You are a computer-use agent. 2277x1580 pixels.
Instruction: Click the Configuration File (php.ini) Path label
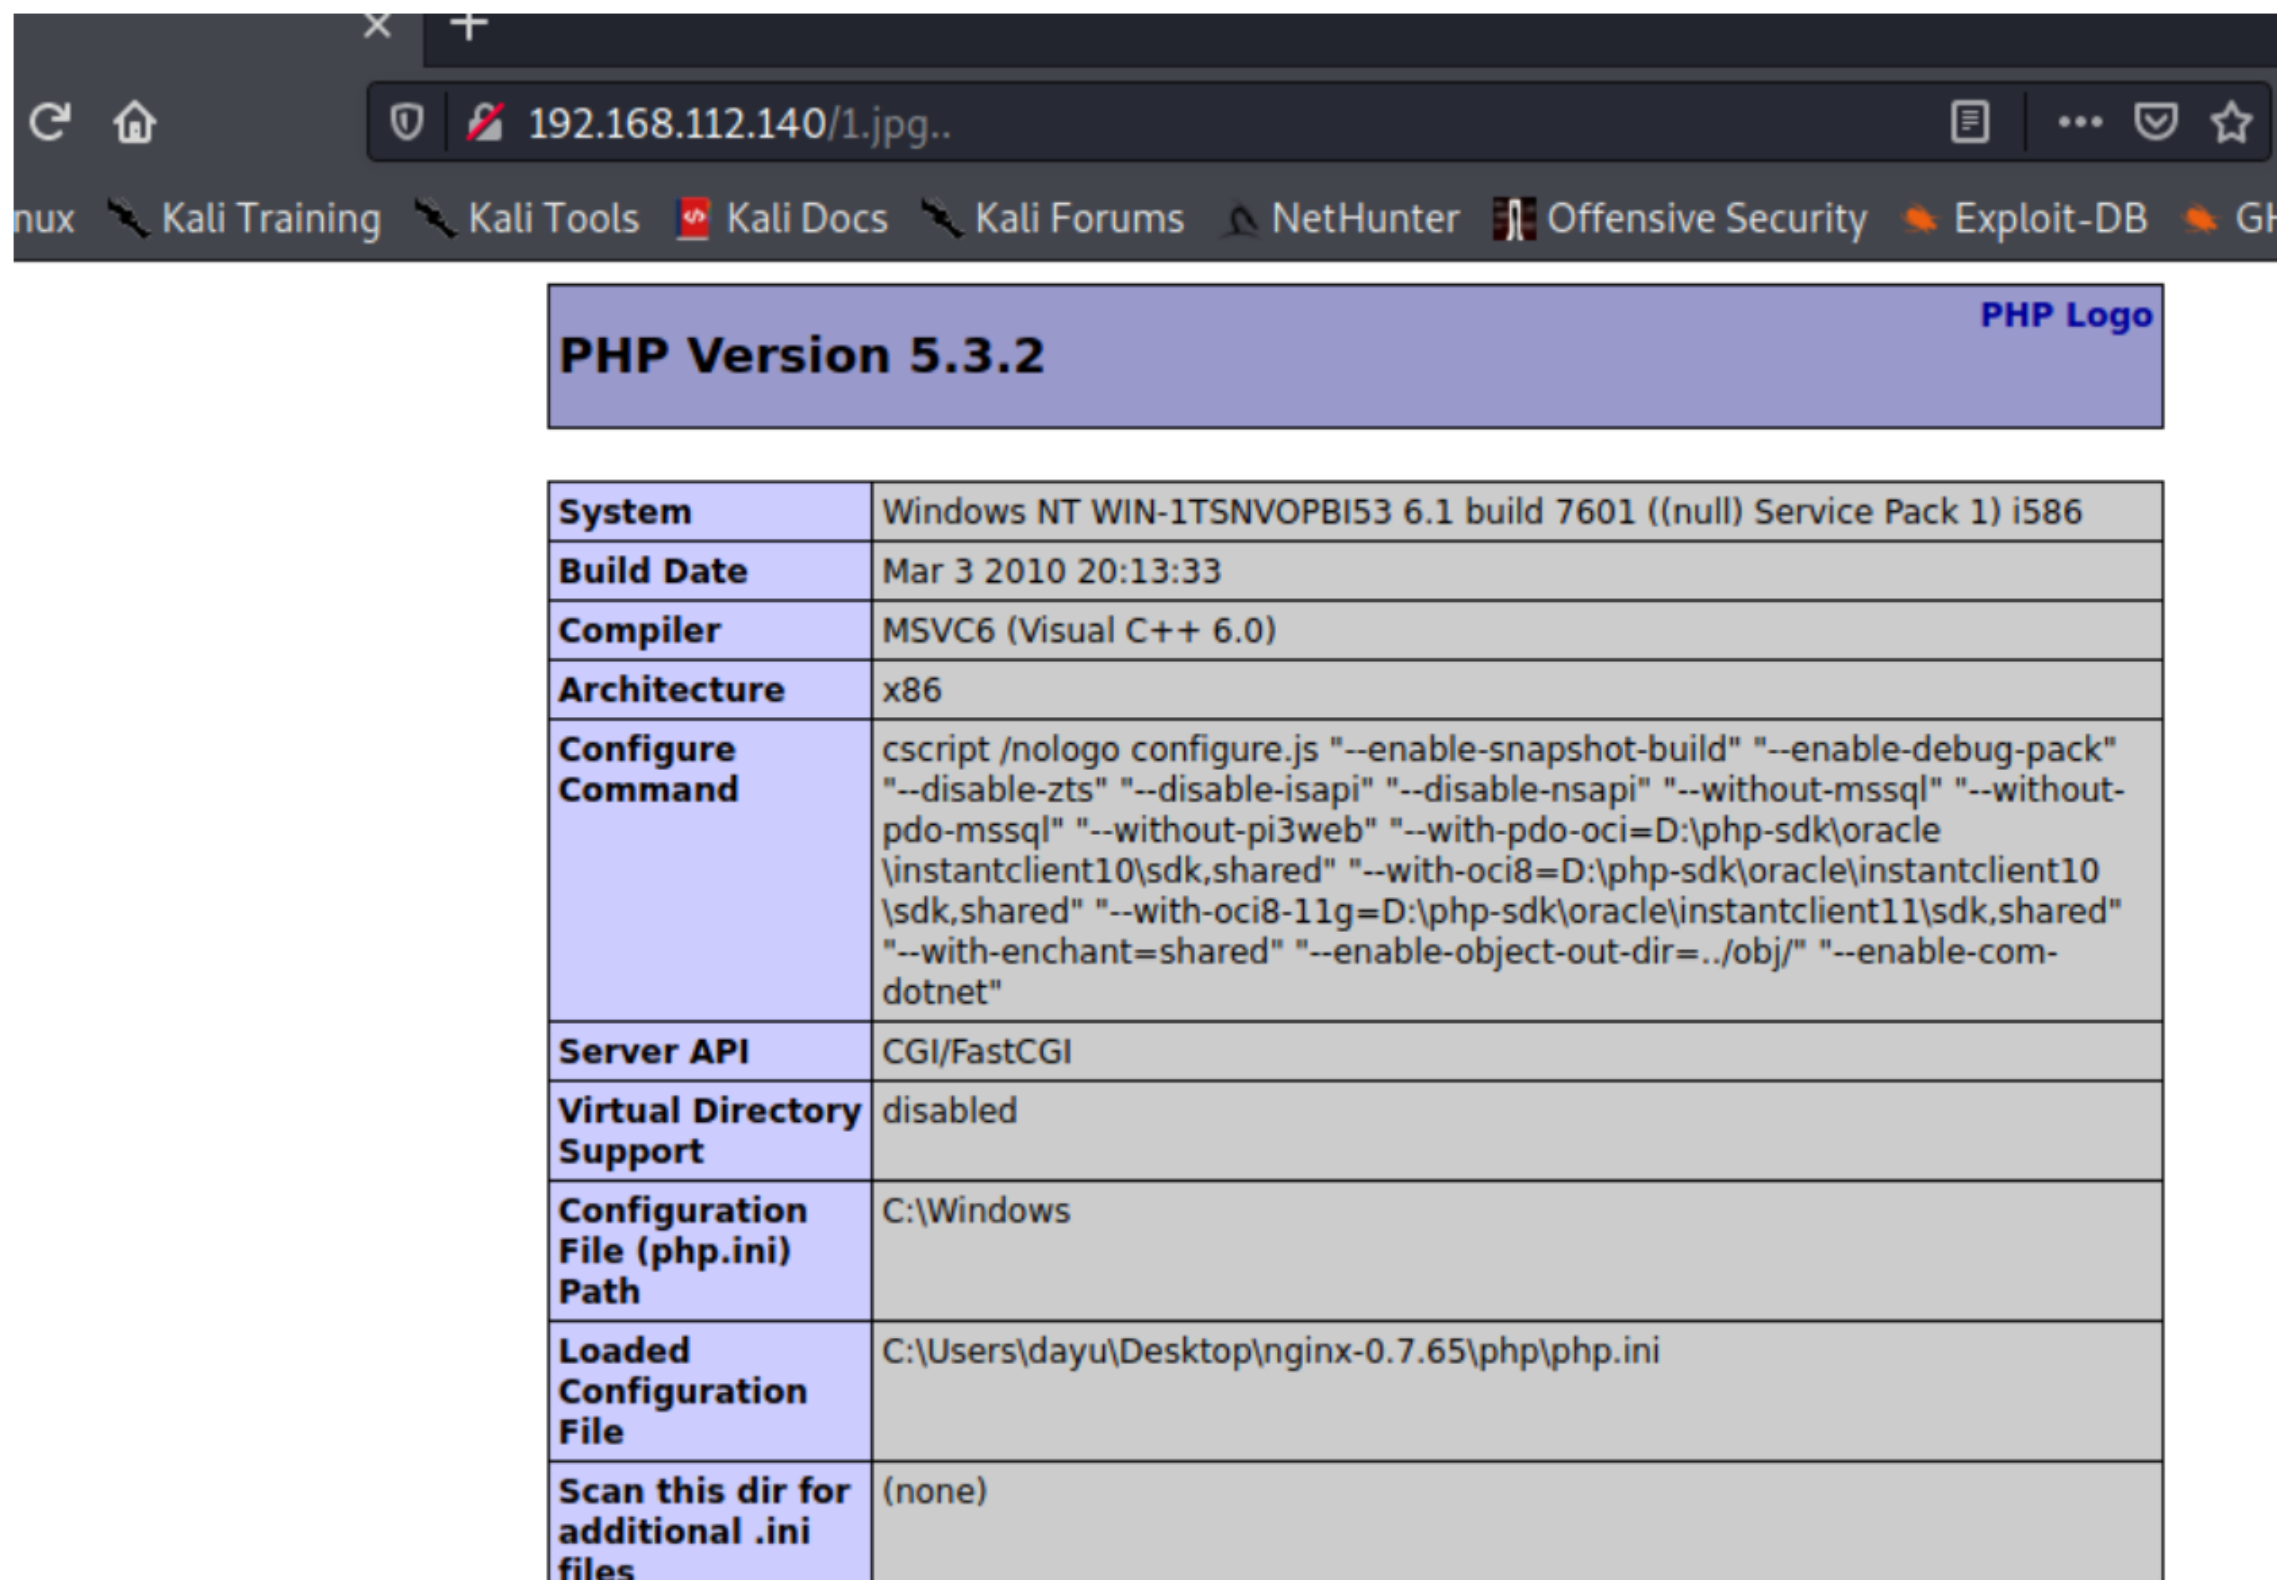pos(682,1251)
